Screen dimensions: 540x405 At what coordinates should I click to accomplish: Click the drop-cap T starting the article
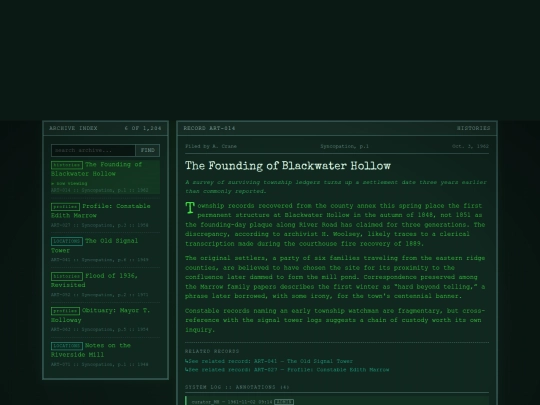pyautogui.click(x=190, y=208)
